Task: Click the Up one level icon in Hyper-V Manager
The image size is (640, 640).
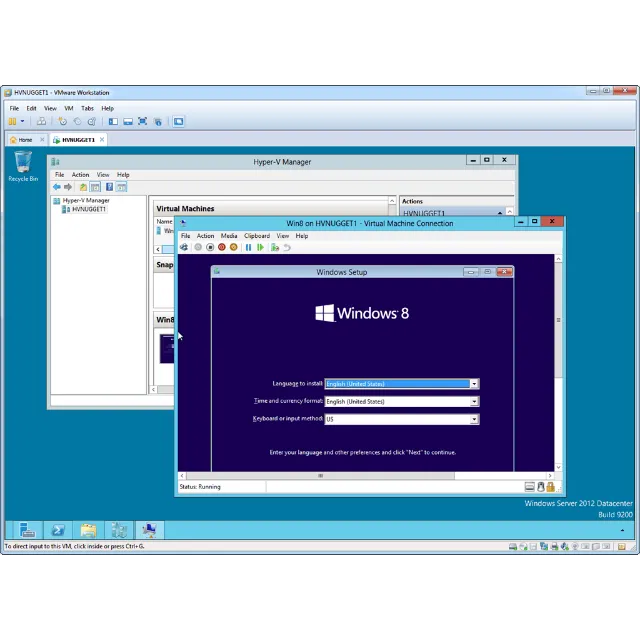Action: click(83, 187)
